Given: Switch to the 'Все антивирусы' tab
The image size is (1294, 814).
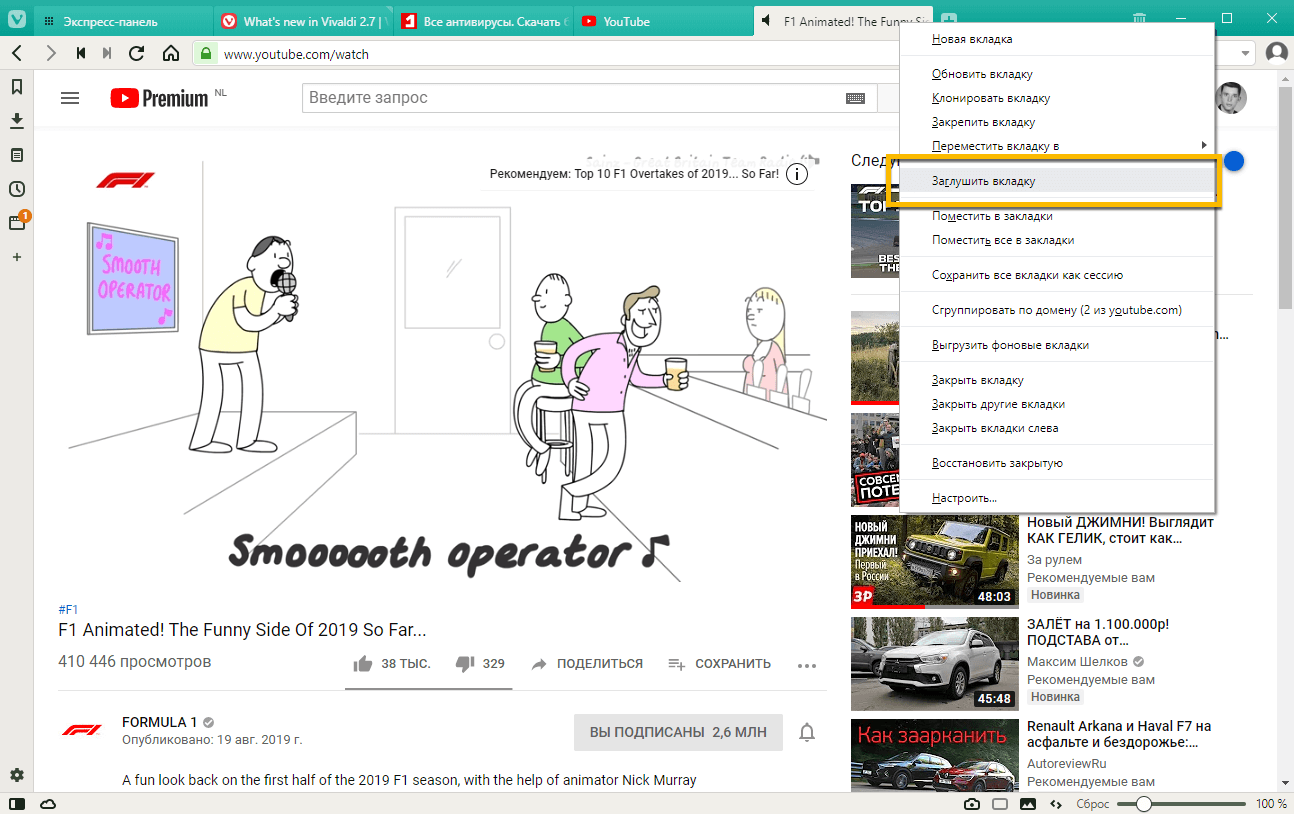Looking at the screenshot, I should pyautogui.click(x=485, y=21).
